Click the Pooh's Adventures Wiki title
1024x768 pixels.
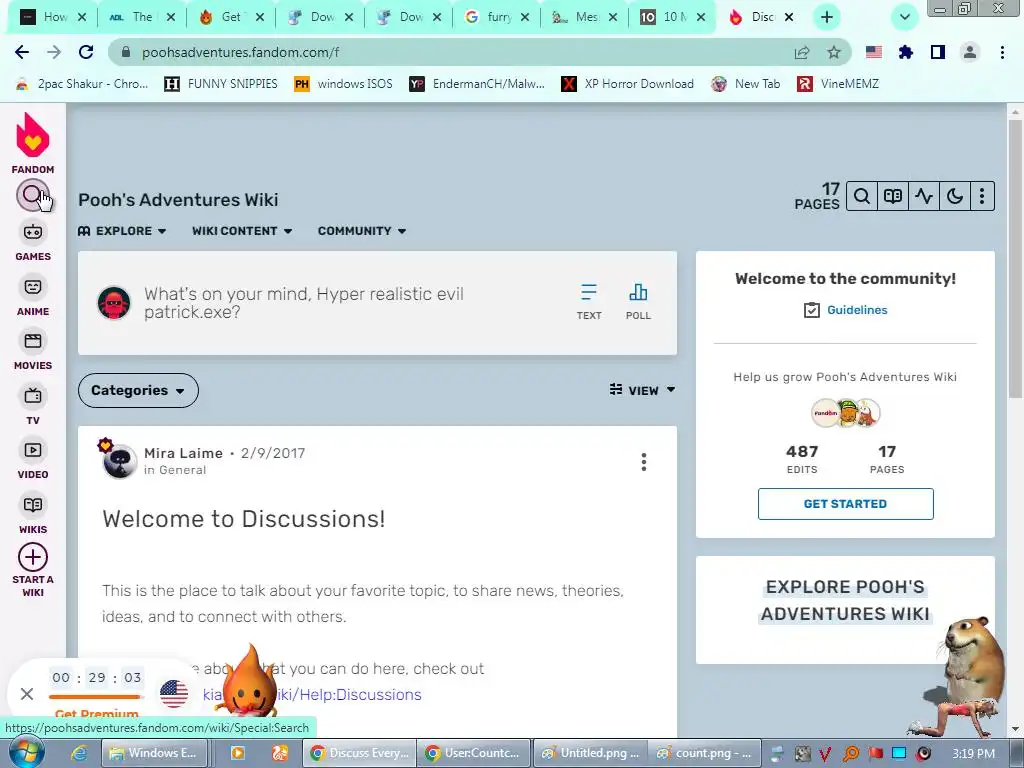click(x=178, y=200)
